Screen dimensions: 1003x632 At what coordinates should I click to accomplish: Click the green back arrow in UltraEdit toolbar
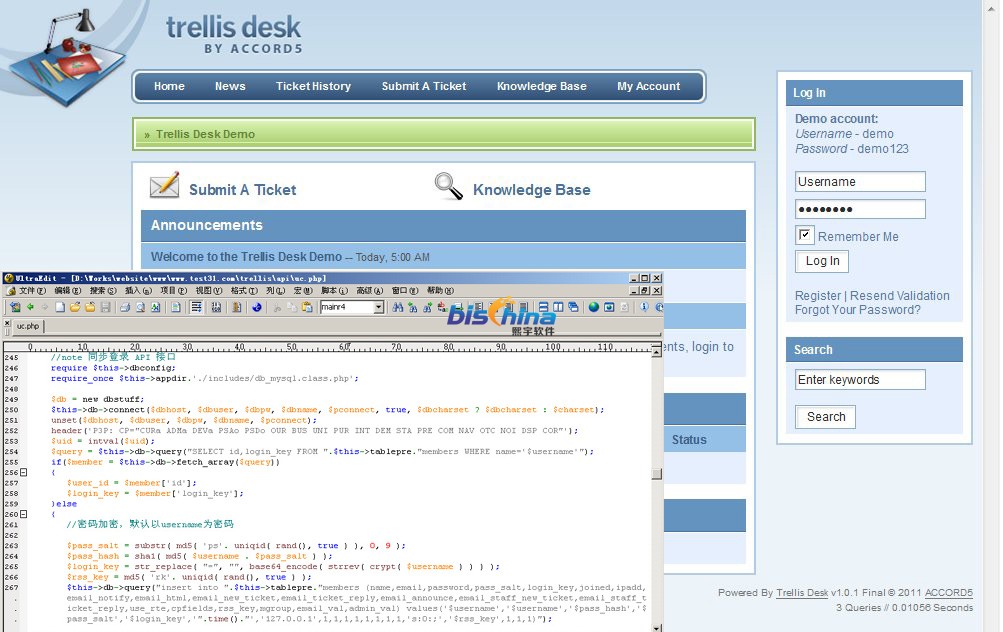(30, 307)
